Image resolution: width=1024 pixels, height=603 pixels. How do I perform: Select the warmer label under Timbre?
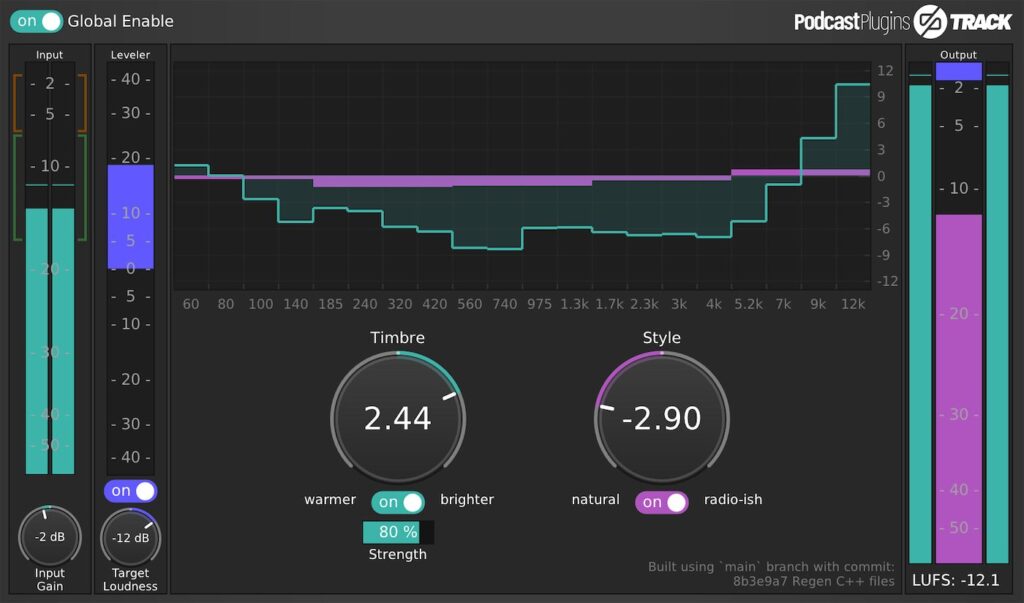[x=330, y=500]
